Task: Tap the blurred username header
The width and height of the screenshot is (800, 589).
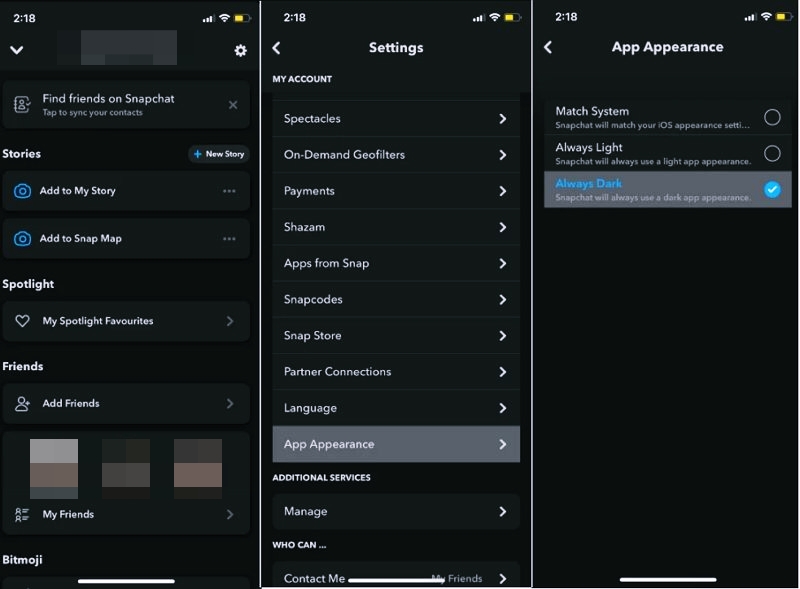Action: [x=129, y=47]
